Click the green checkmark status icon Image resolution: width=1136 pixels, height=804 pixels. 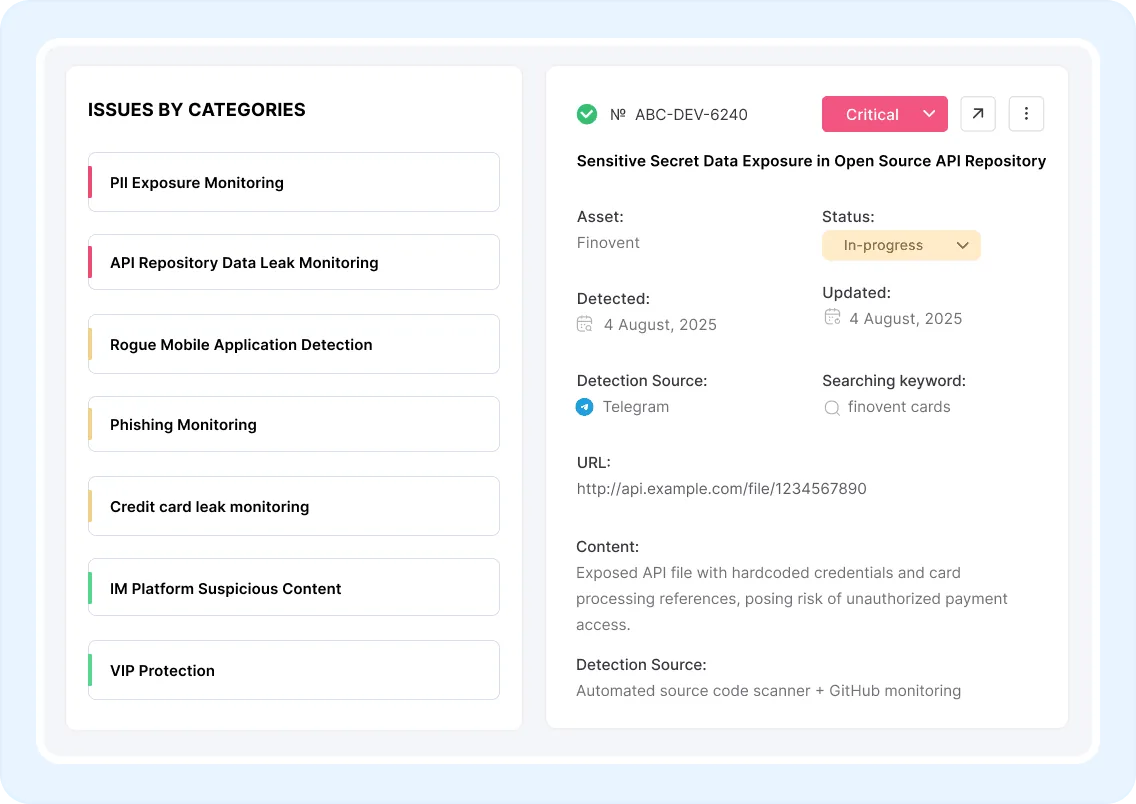pos(587,115)
